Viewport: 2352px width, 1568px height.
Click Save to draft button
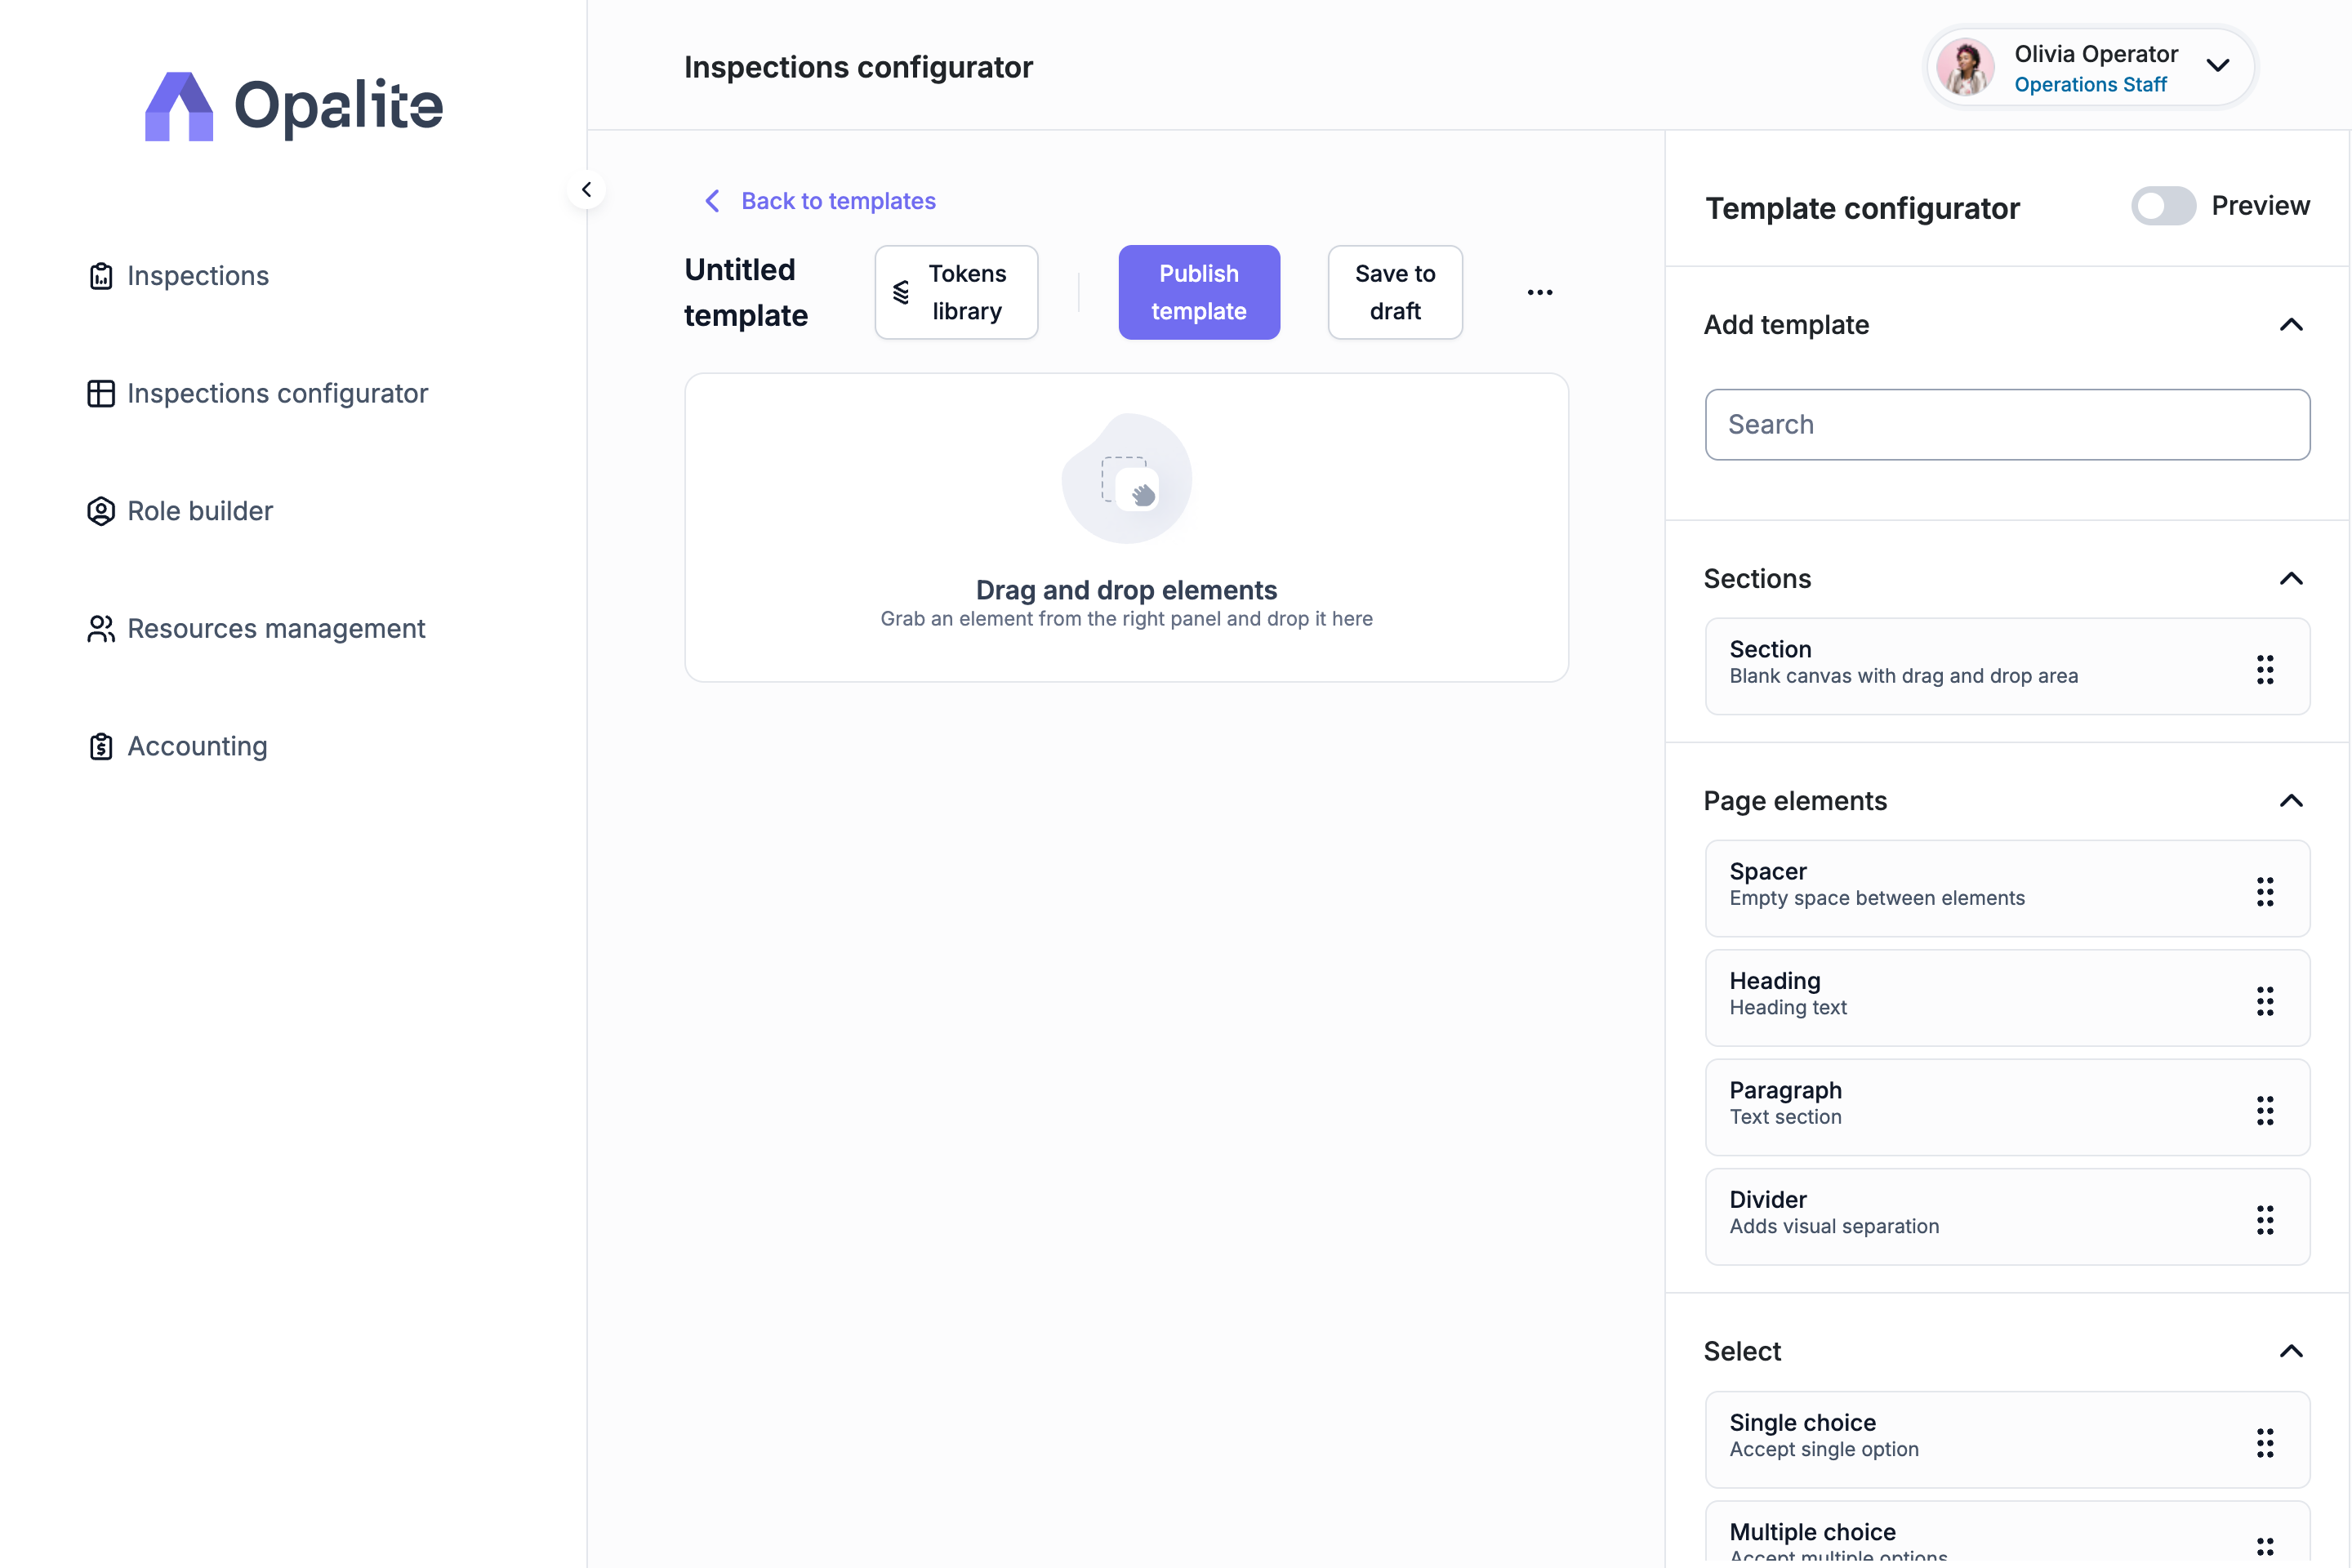[1395, 292]
